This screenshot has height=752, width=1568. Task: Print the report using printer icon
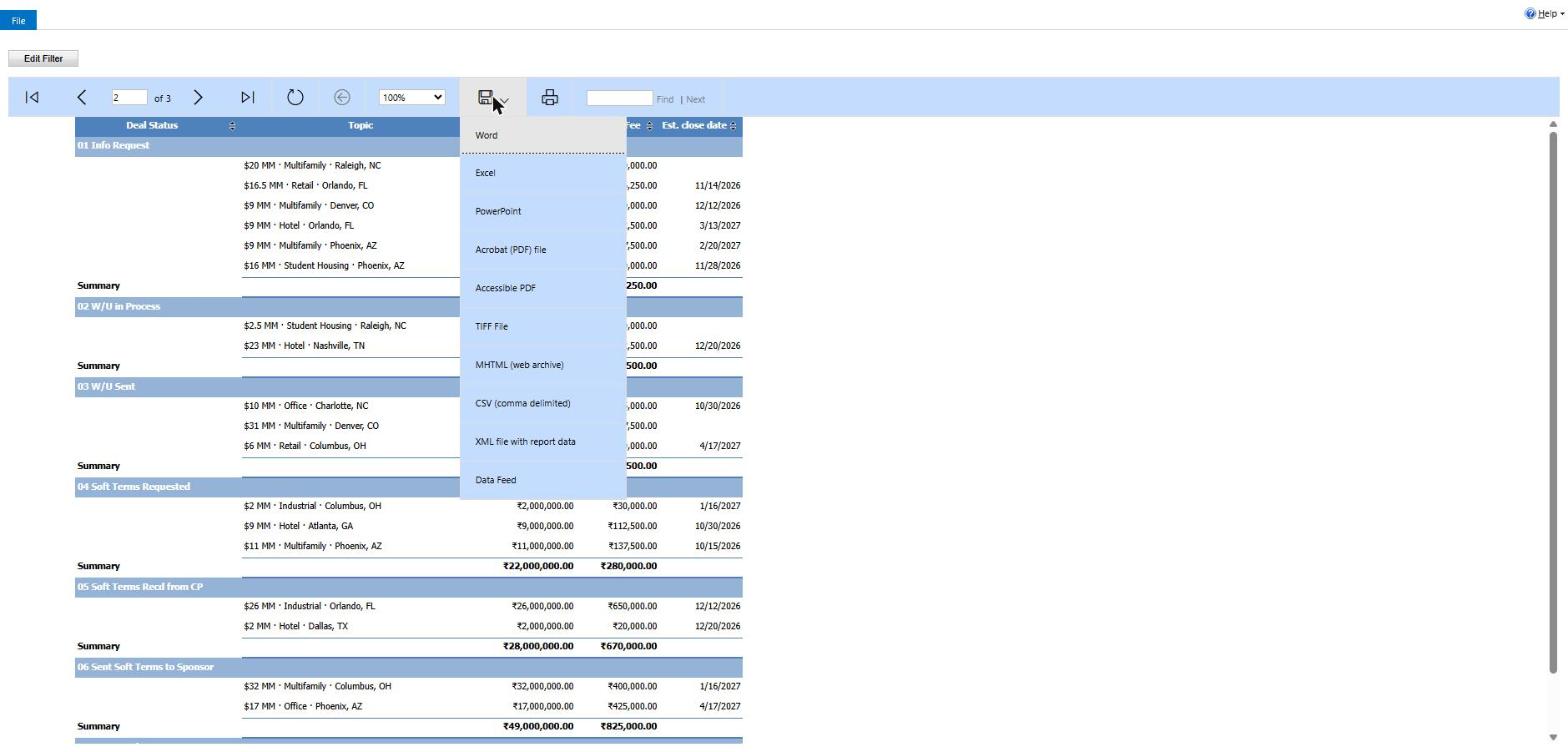click(x=549, y=97)
